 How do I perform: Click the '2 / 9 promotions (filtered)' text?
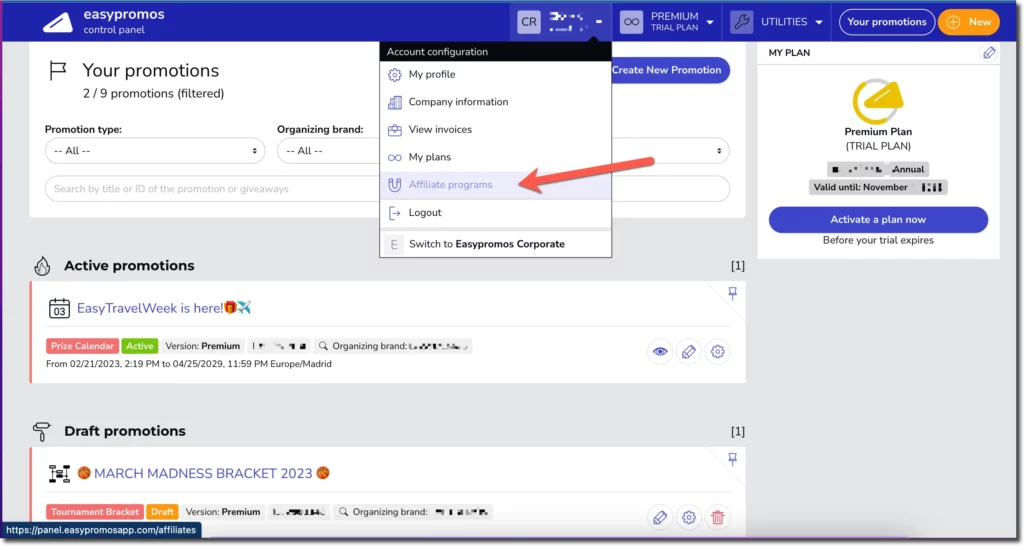tap(153, 93)
